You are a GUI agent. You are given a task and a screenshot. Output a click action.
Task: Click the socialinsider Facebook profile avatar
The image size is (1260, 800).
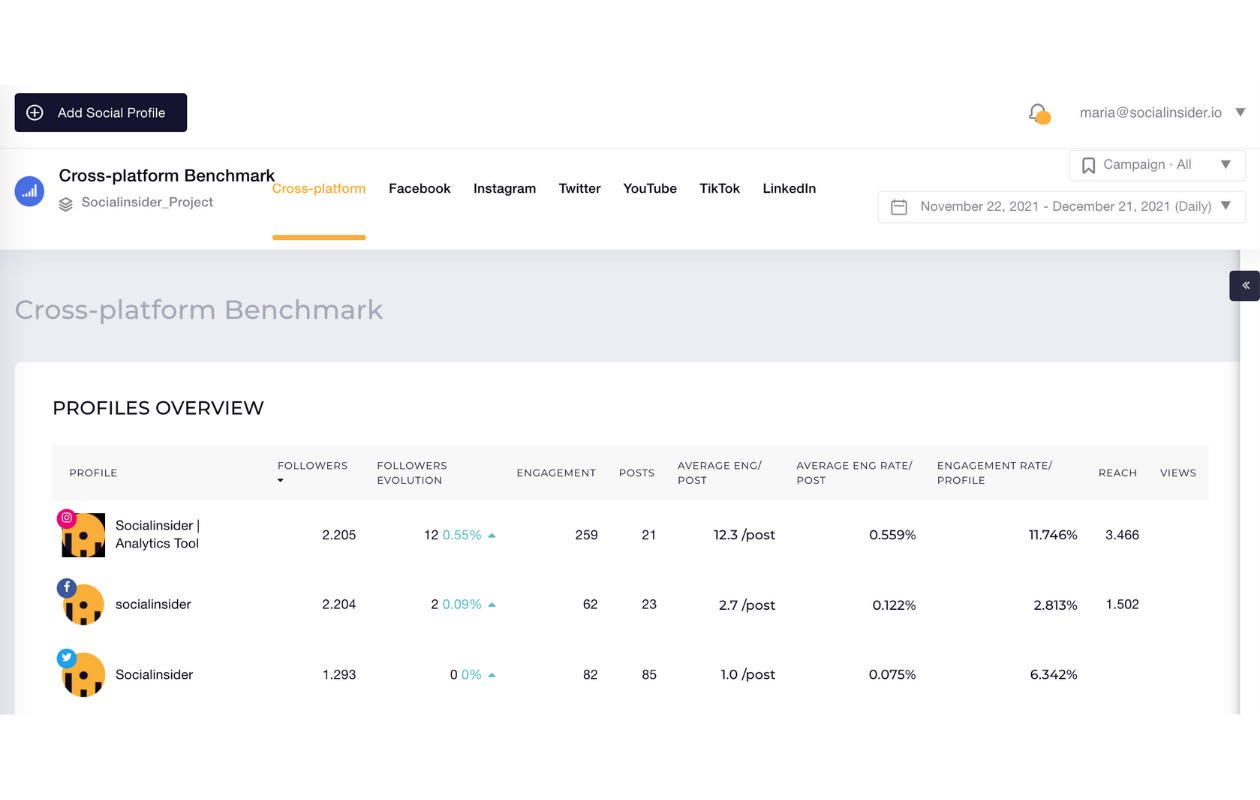pos(83,605)
